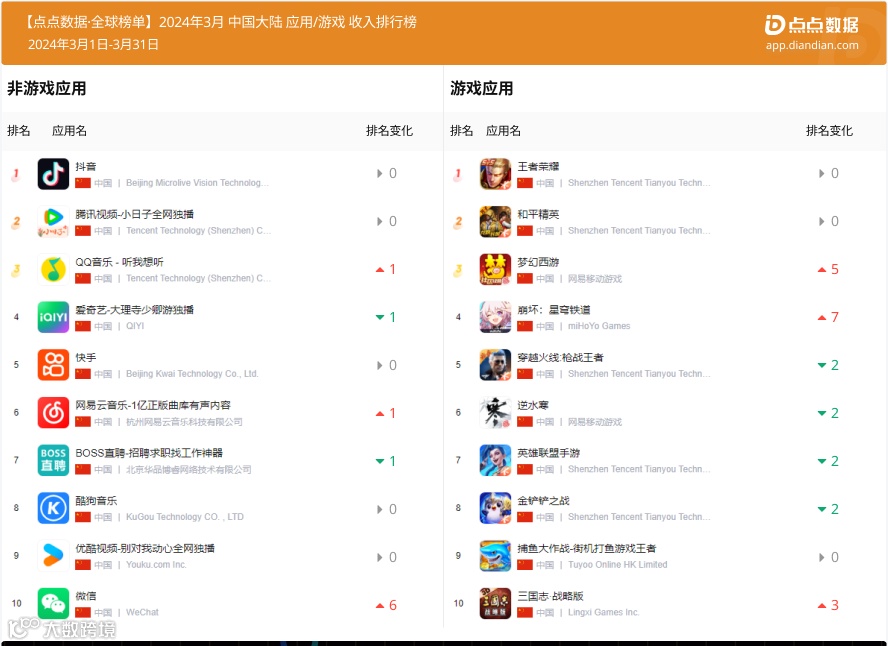Select the 金铲铲之战 game icon
The height and width of the screenshot is (646, 888).
[x=495, y=508]
